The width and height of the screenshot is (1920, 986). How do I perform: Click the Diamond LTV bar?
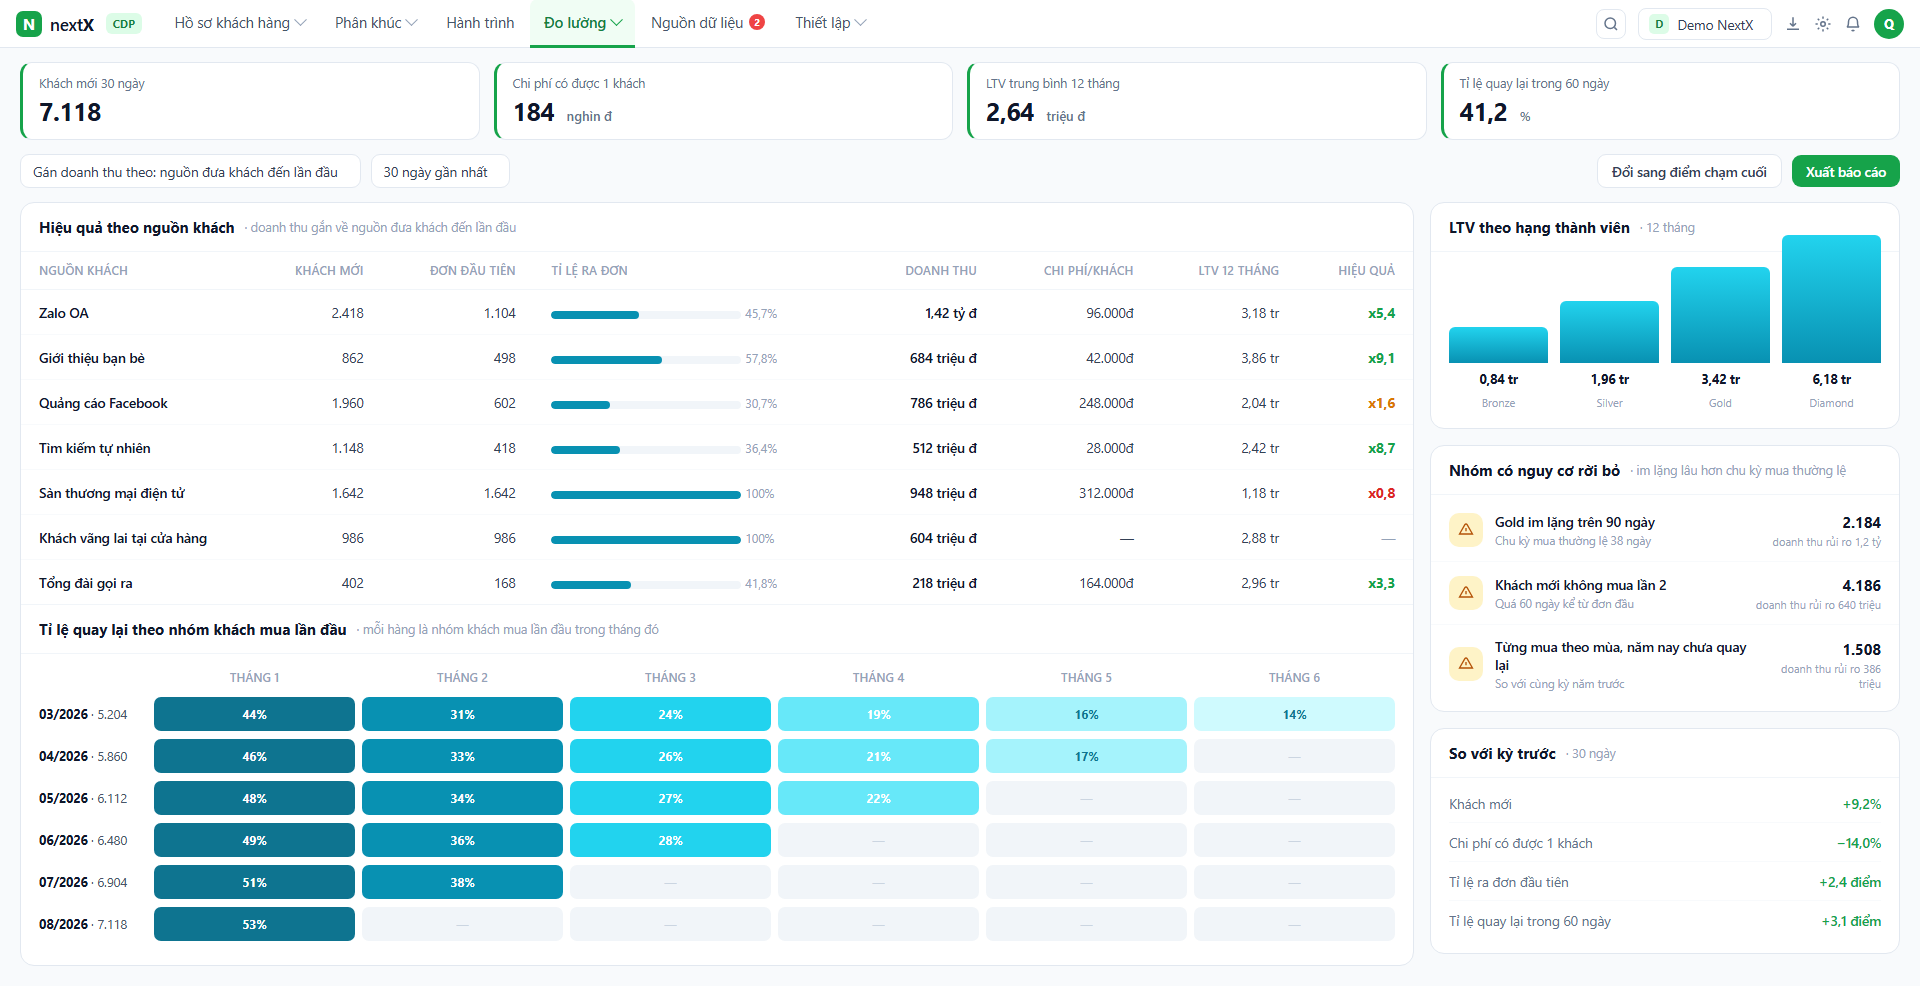[x=1831, y=299]
